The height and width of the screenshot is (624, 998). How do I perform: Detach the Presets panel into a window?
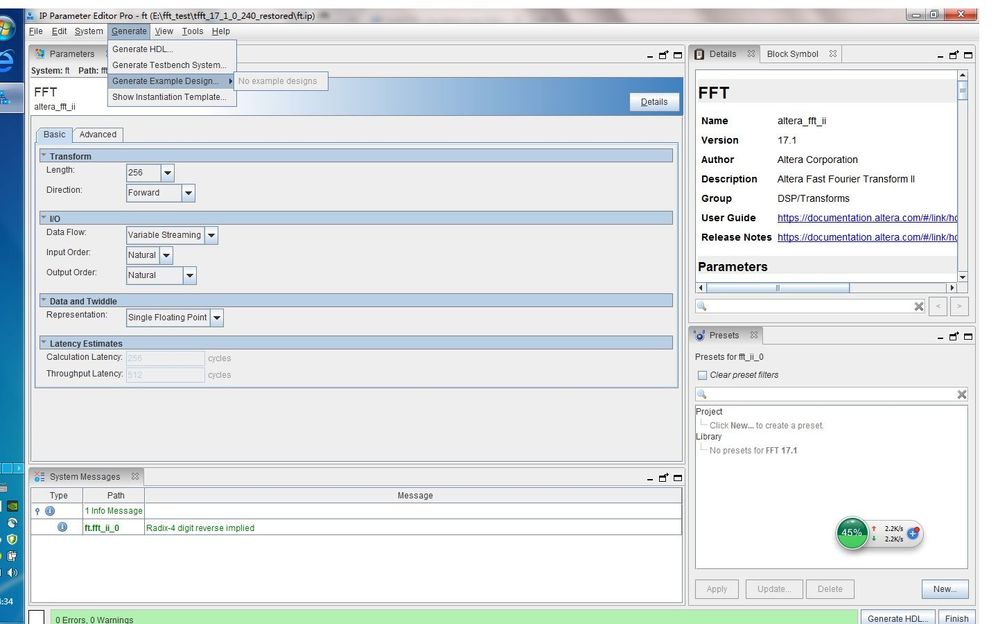point(953,336)
